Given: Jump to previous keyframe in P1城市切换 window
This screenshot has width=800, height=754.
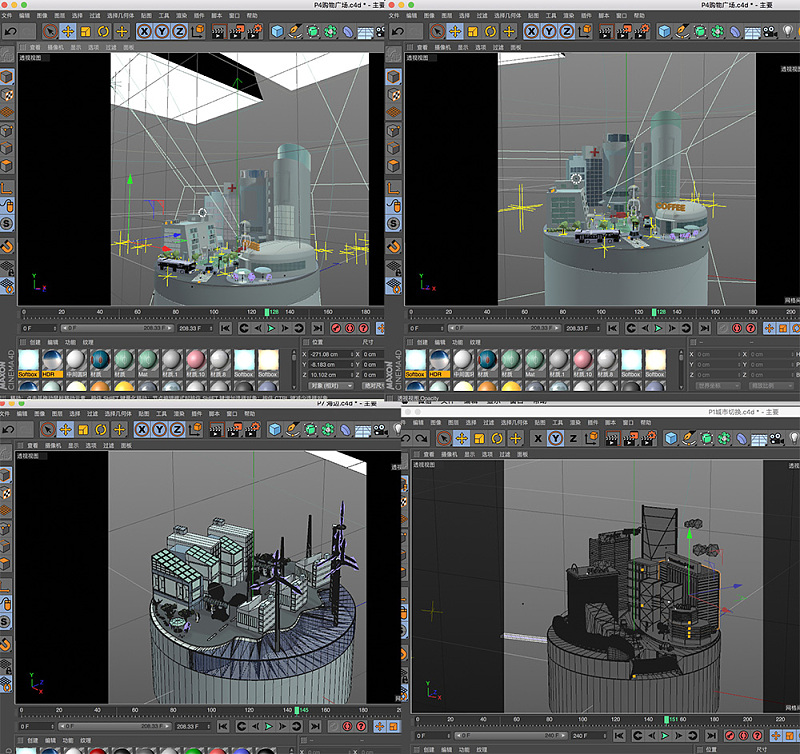Looking at the screenshot, I should coord(637,735).
